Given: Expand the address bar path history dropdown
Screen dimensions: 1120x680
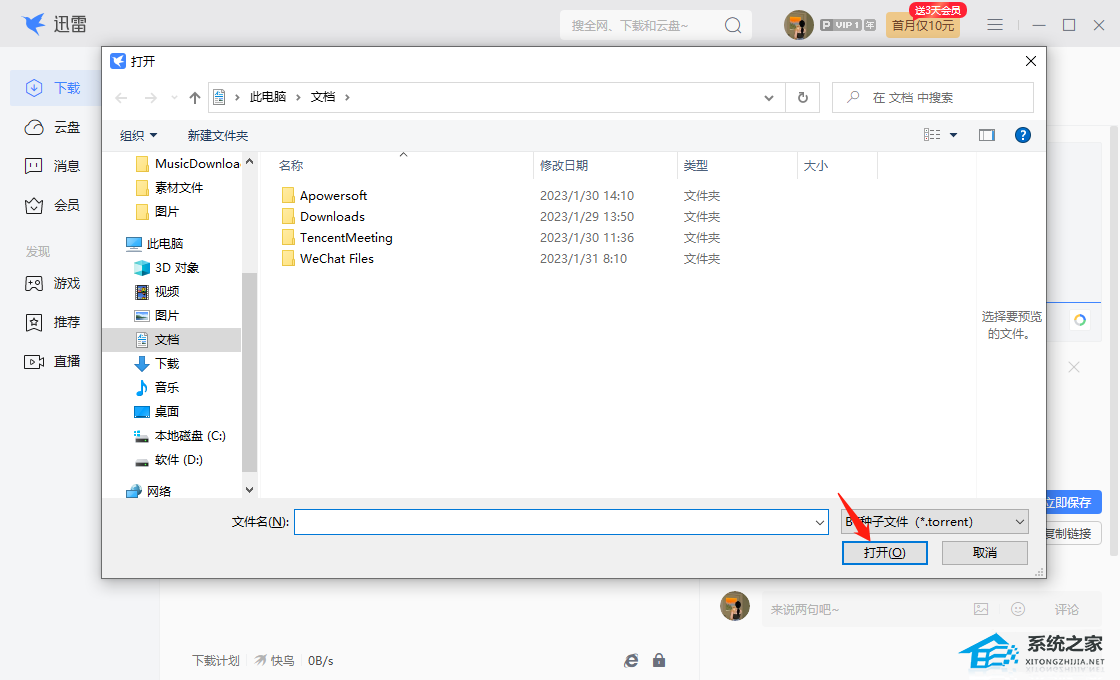Looking at the screenshot, I should (x=768, y=97).
